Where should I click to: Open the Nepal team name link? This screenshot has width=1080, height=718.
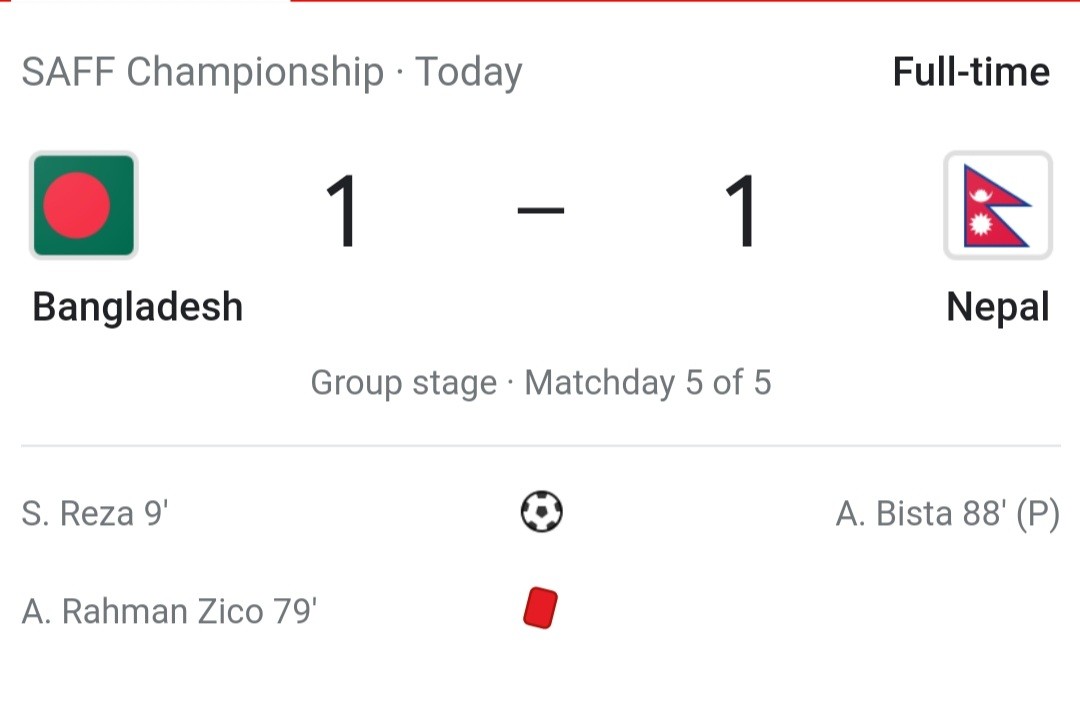(998, 307)
